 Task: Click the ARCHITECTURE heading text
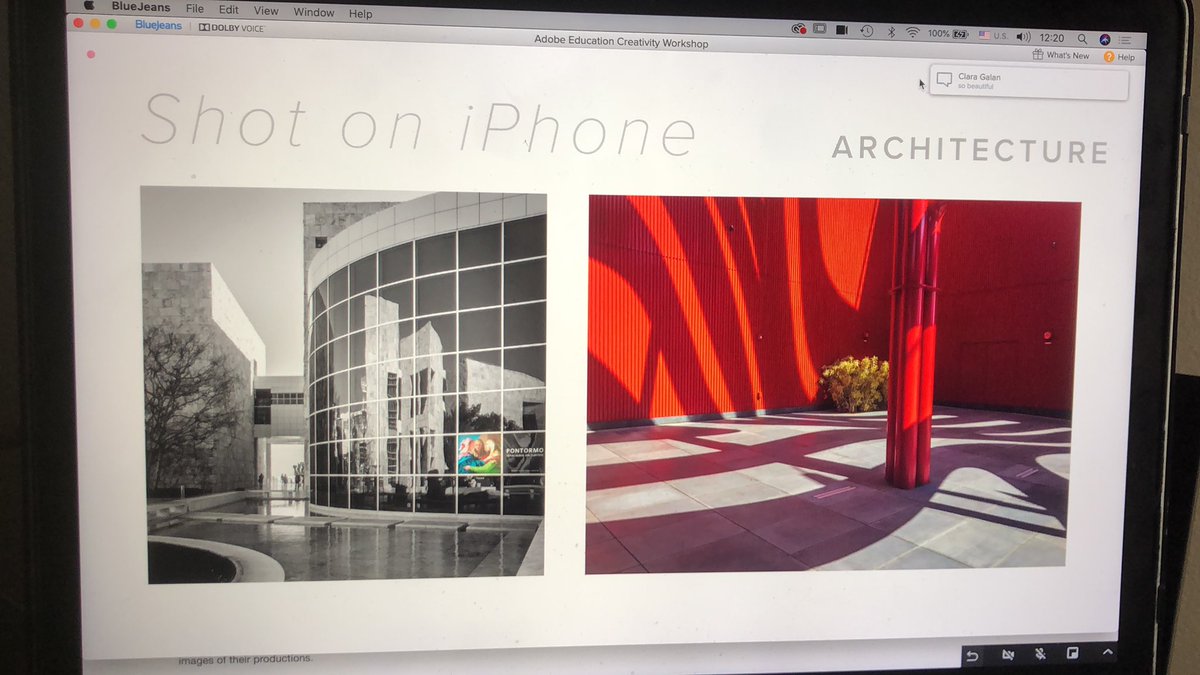(970, 150)
